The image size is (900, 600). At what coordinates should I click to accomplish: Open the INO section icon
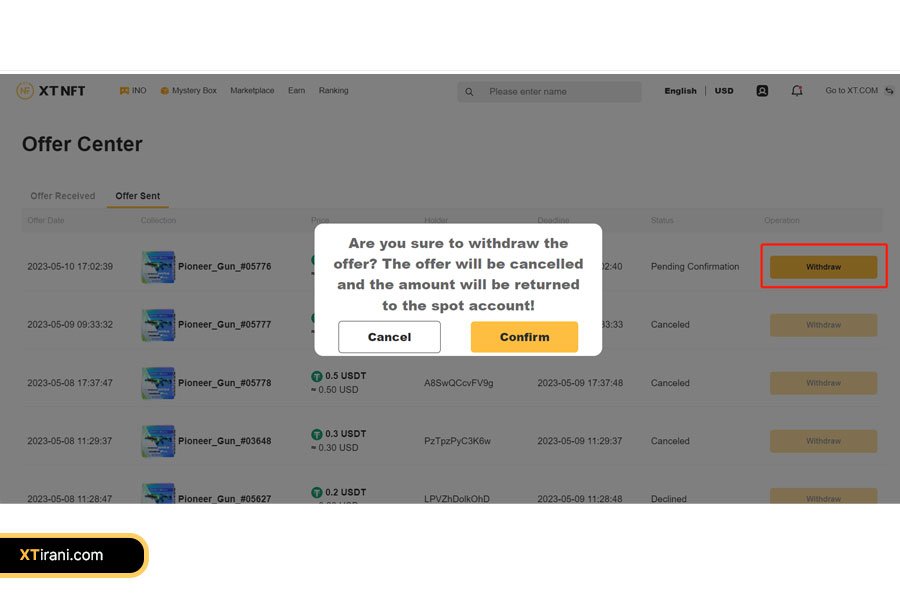click(x=124, y=91)
